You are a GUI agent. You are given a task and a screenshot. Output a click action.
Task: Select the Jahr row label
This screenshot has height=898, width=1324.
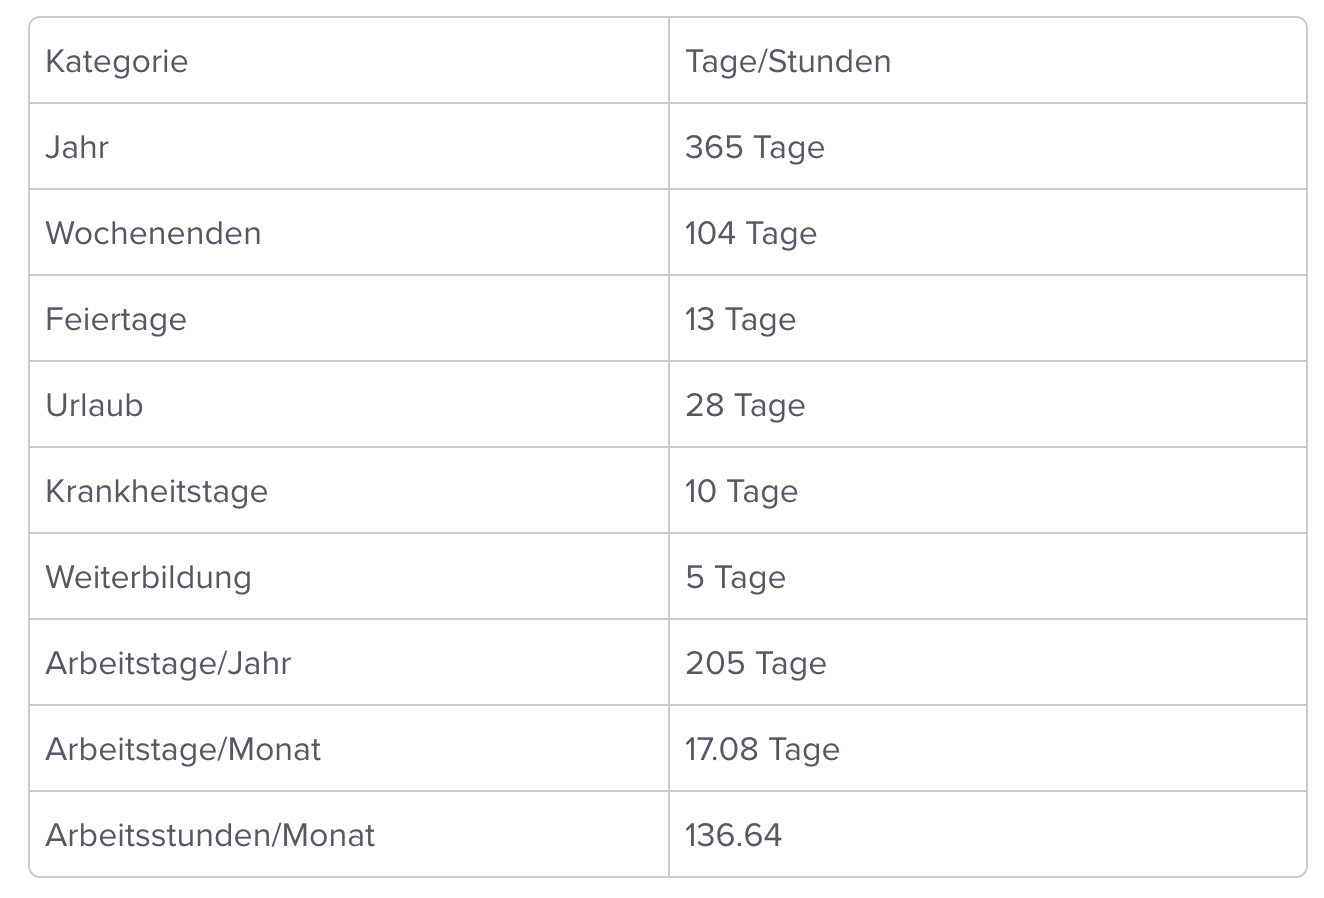(77, 147)
